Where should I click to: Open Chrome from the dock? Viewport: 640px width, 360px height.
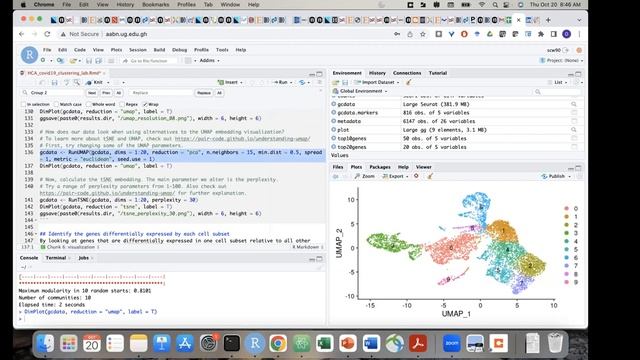(278, 343)
